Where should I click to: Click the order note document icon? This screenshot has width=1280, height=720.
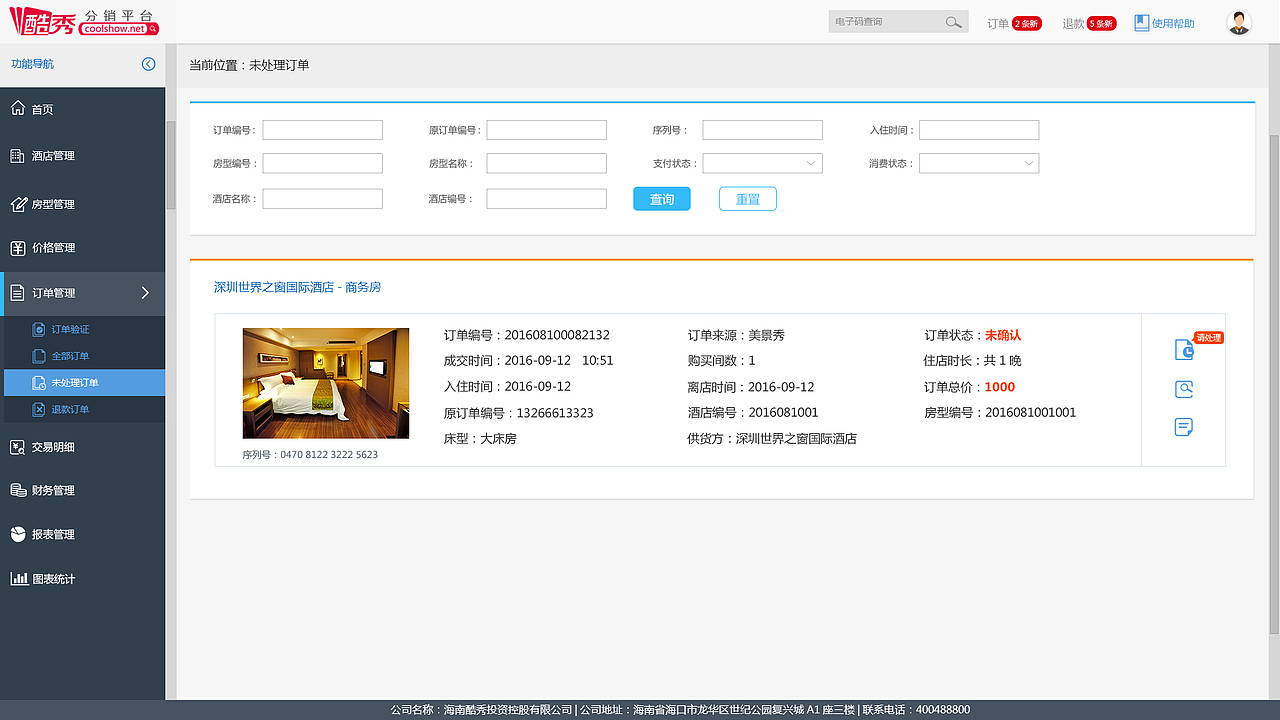coord(1184,427)
